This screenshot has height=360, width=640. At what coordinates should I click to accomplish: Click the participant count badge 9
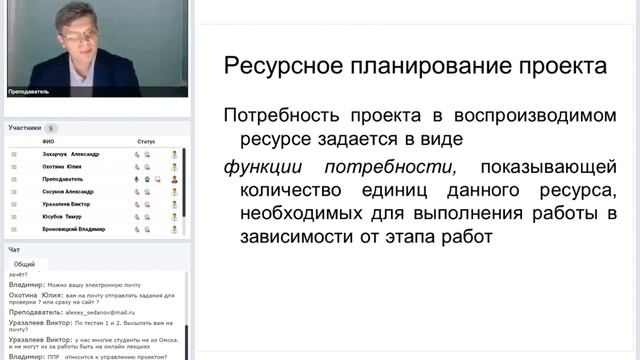[x=51, y=128]
